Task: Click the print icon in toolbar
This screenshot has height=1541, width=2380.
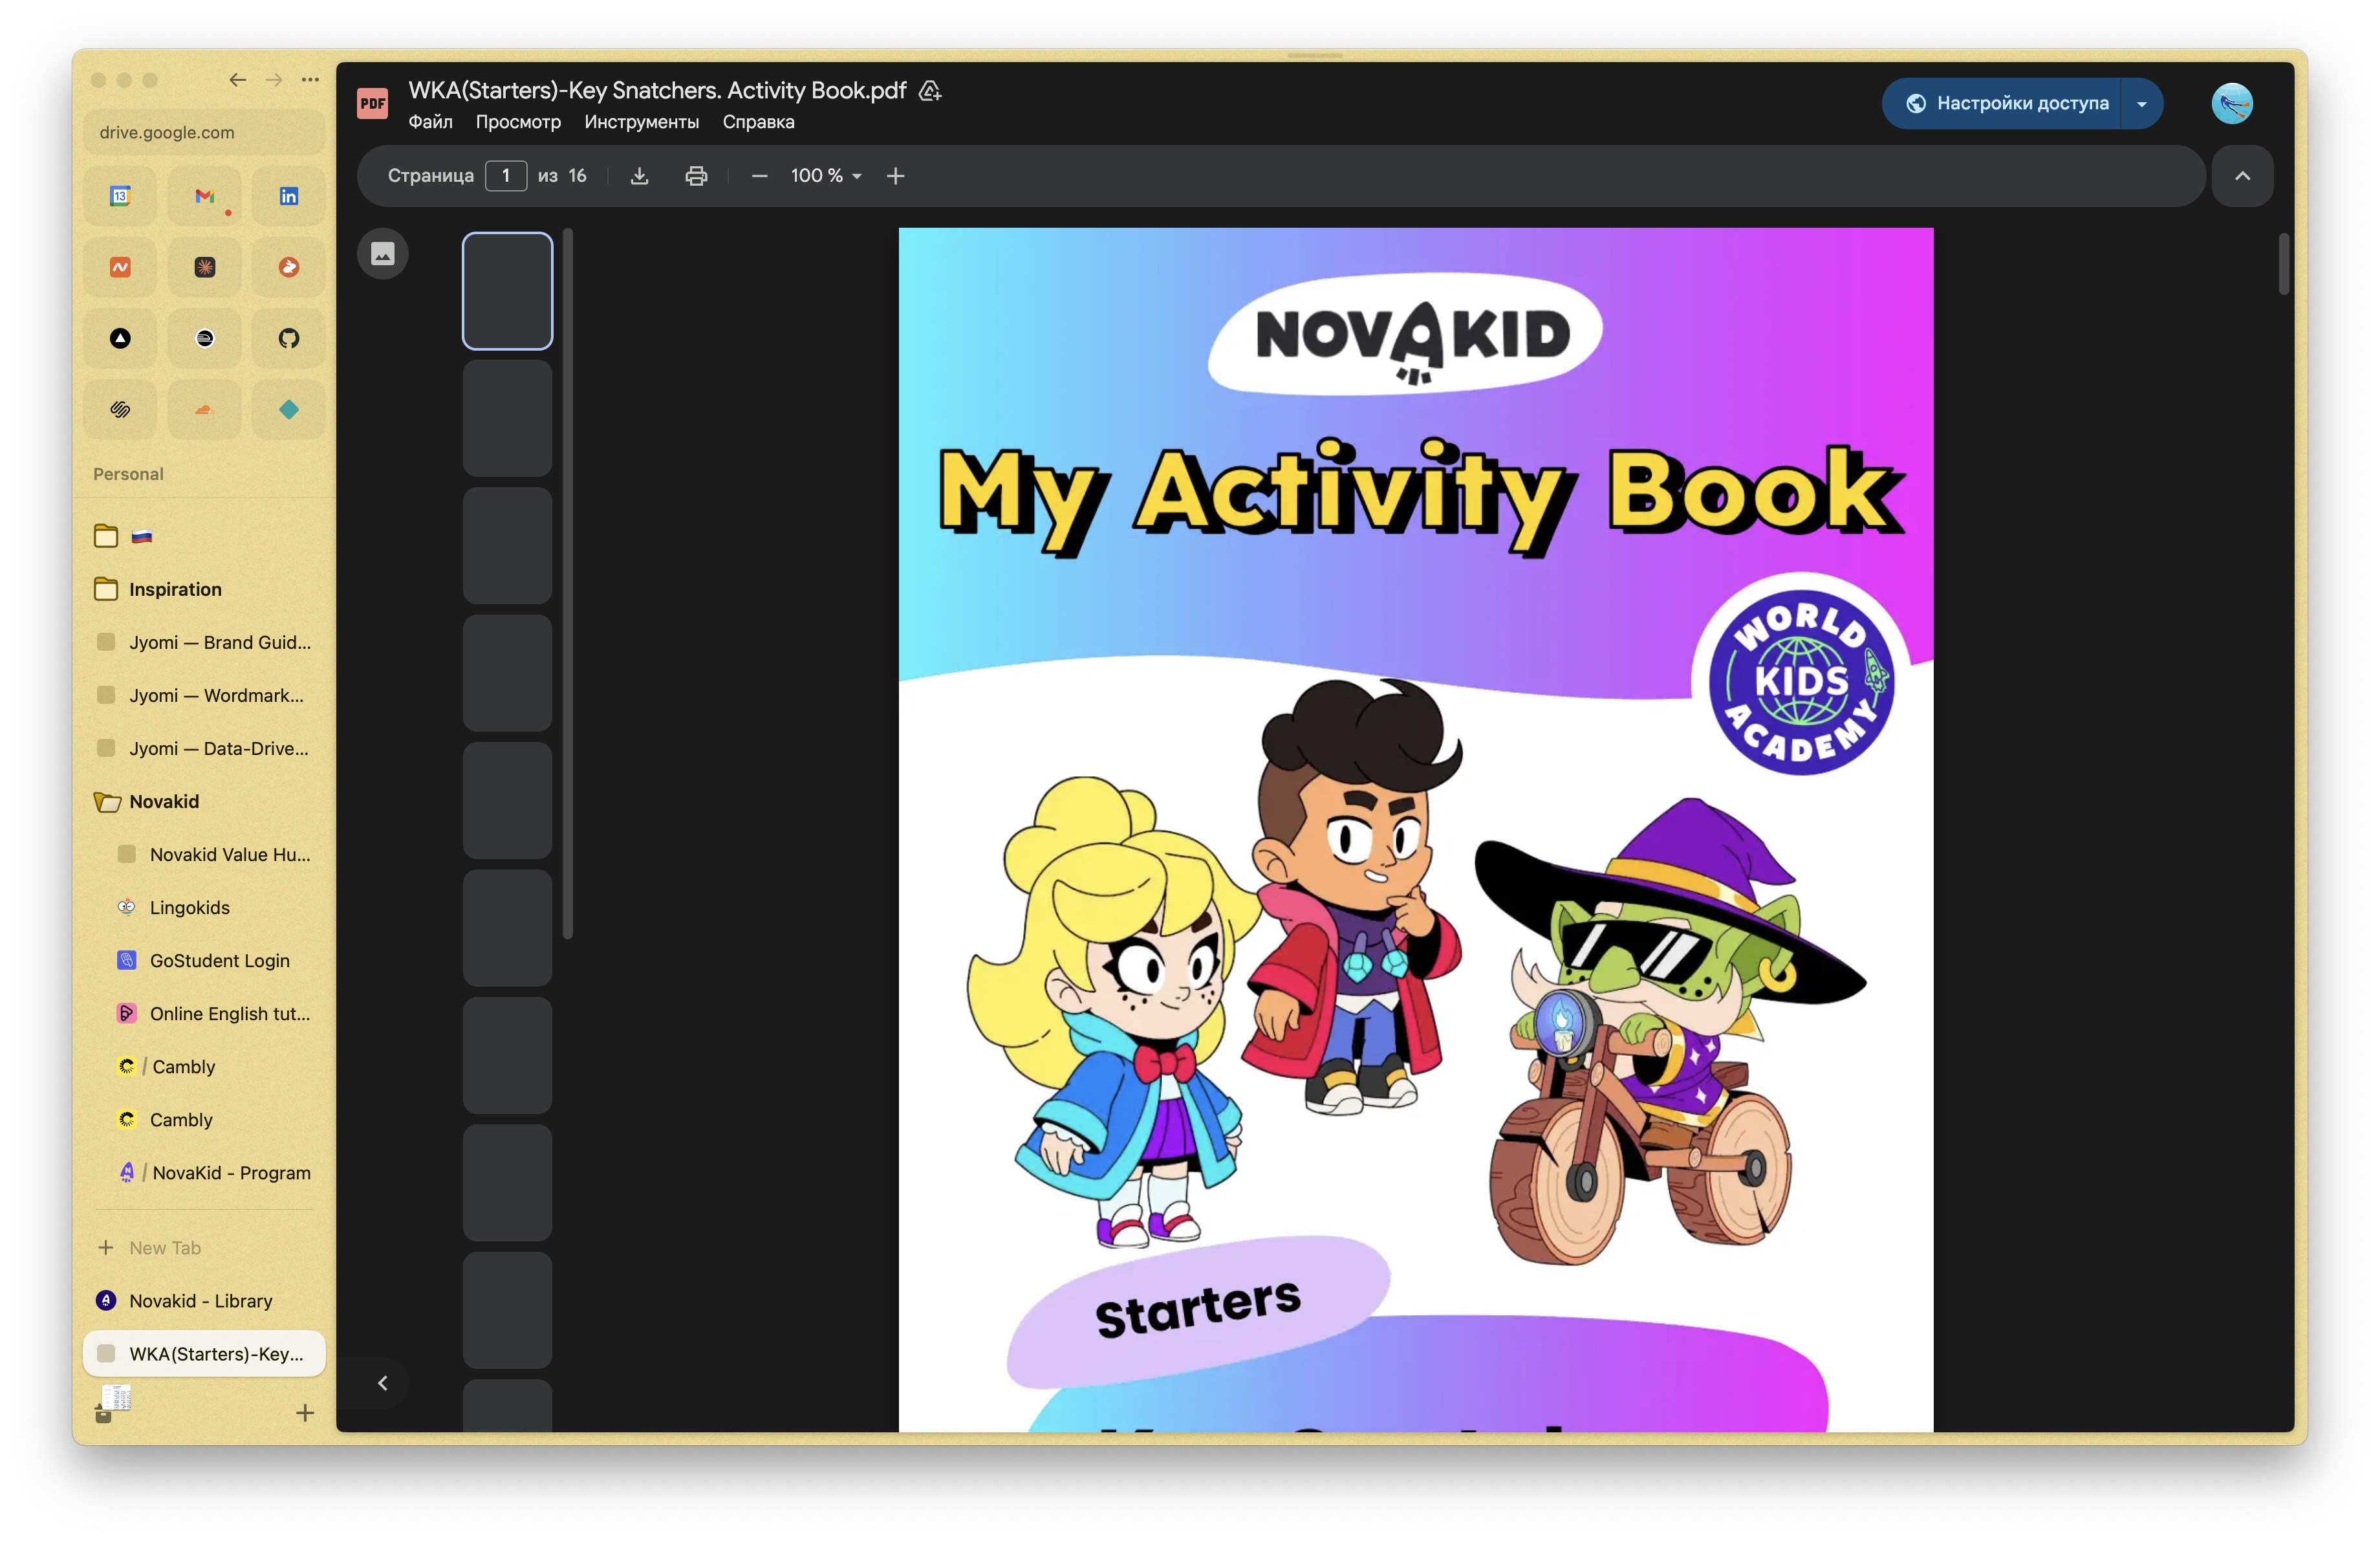Action: click(x=696, y=176)
